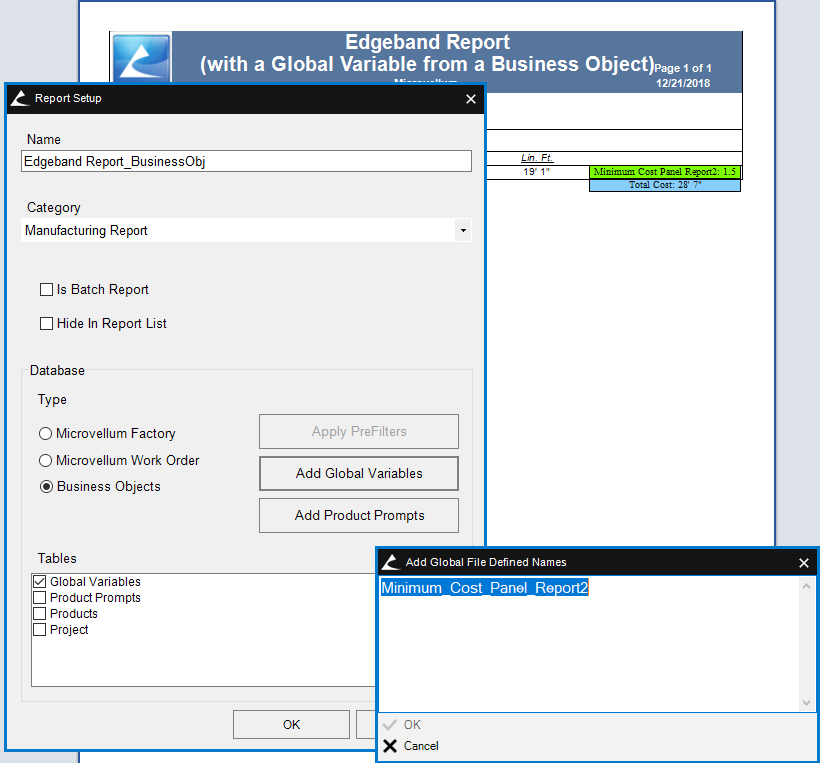This screenshot has width=820, height=763.
Task: Click the Add Product Prompts button
Action: click(359, 515)
